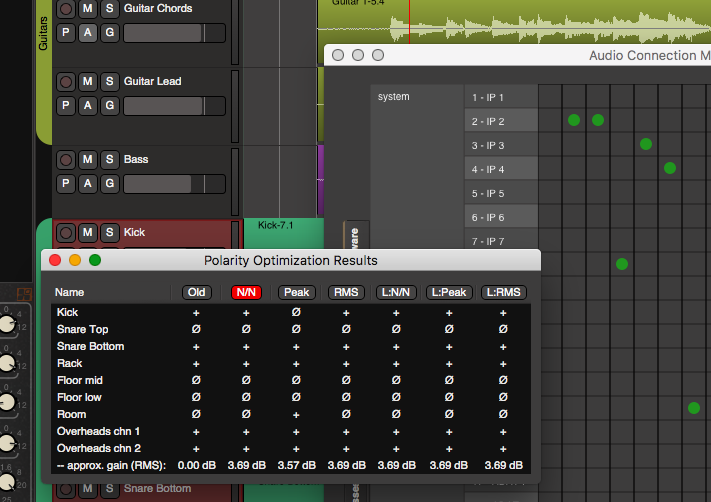The image size is (711, 502).
Task: Select the Peak polarity column button
Action: pos(296,293)
